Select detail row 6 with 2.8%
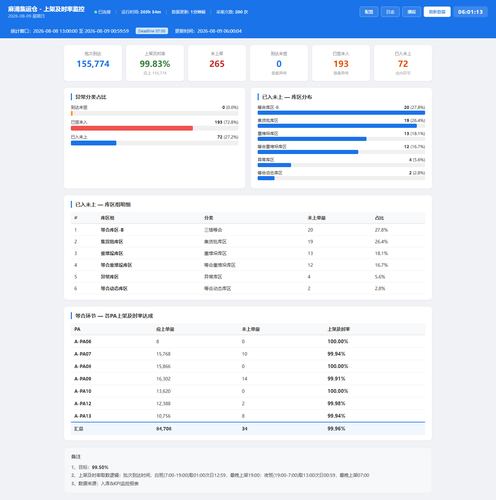The height and width of the screenshot is (500, 496). [x=248, y=288]
